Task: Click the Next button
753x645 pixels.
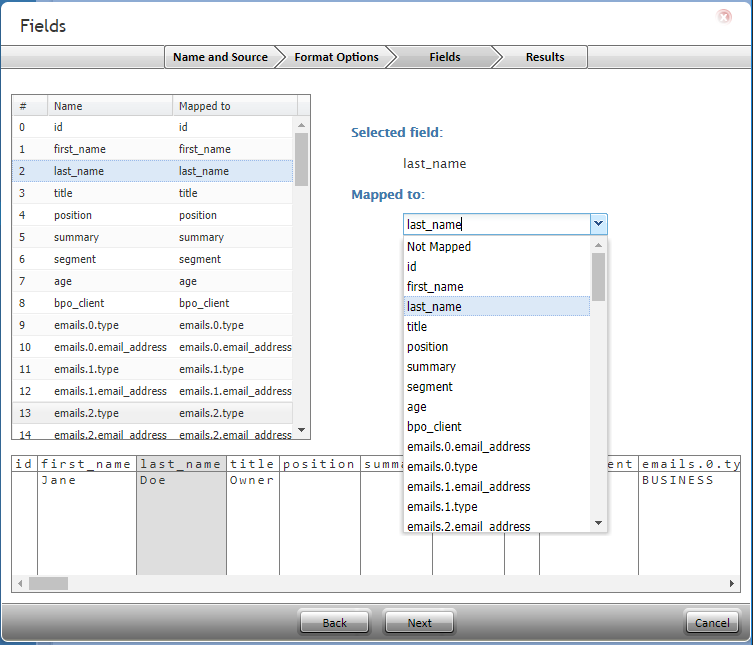Action: [x=419, y=622]
